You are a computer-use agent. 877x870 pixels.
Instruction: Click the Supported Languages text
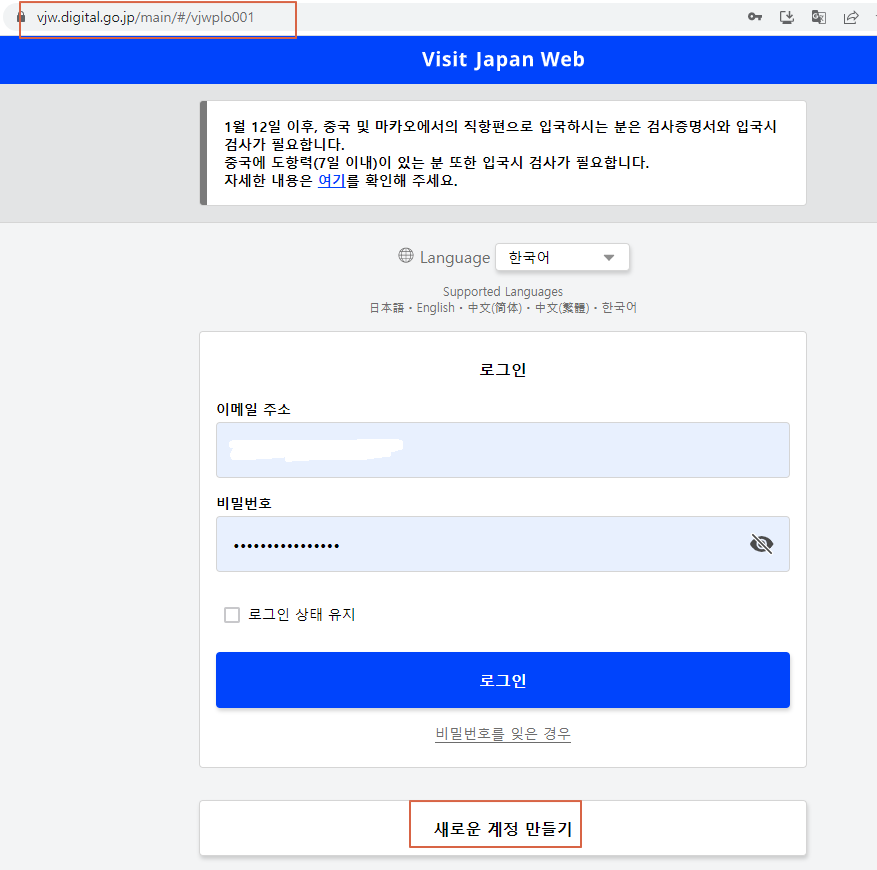tap(503, 291)
